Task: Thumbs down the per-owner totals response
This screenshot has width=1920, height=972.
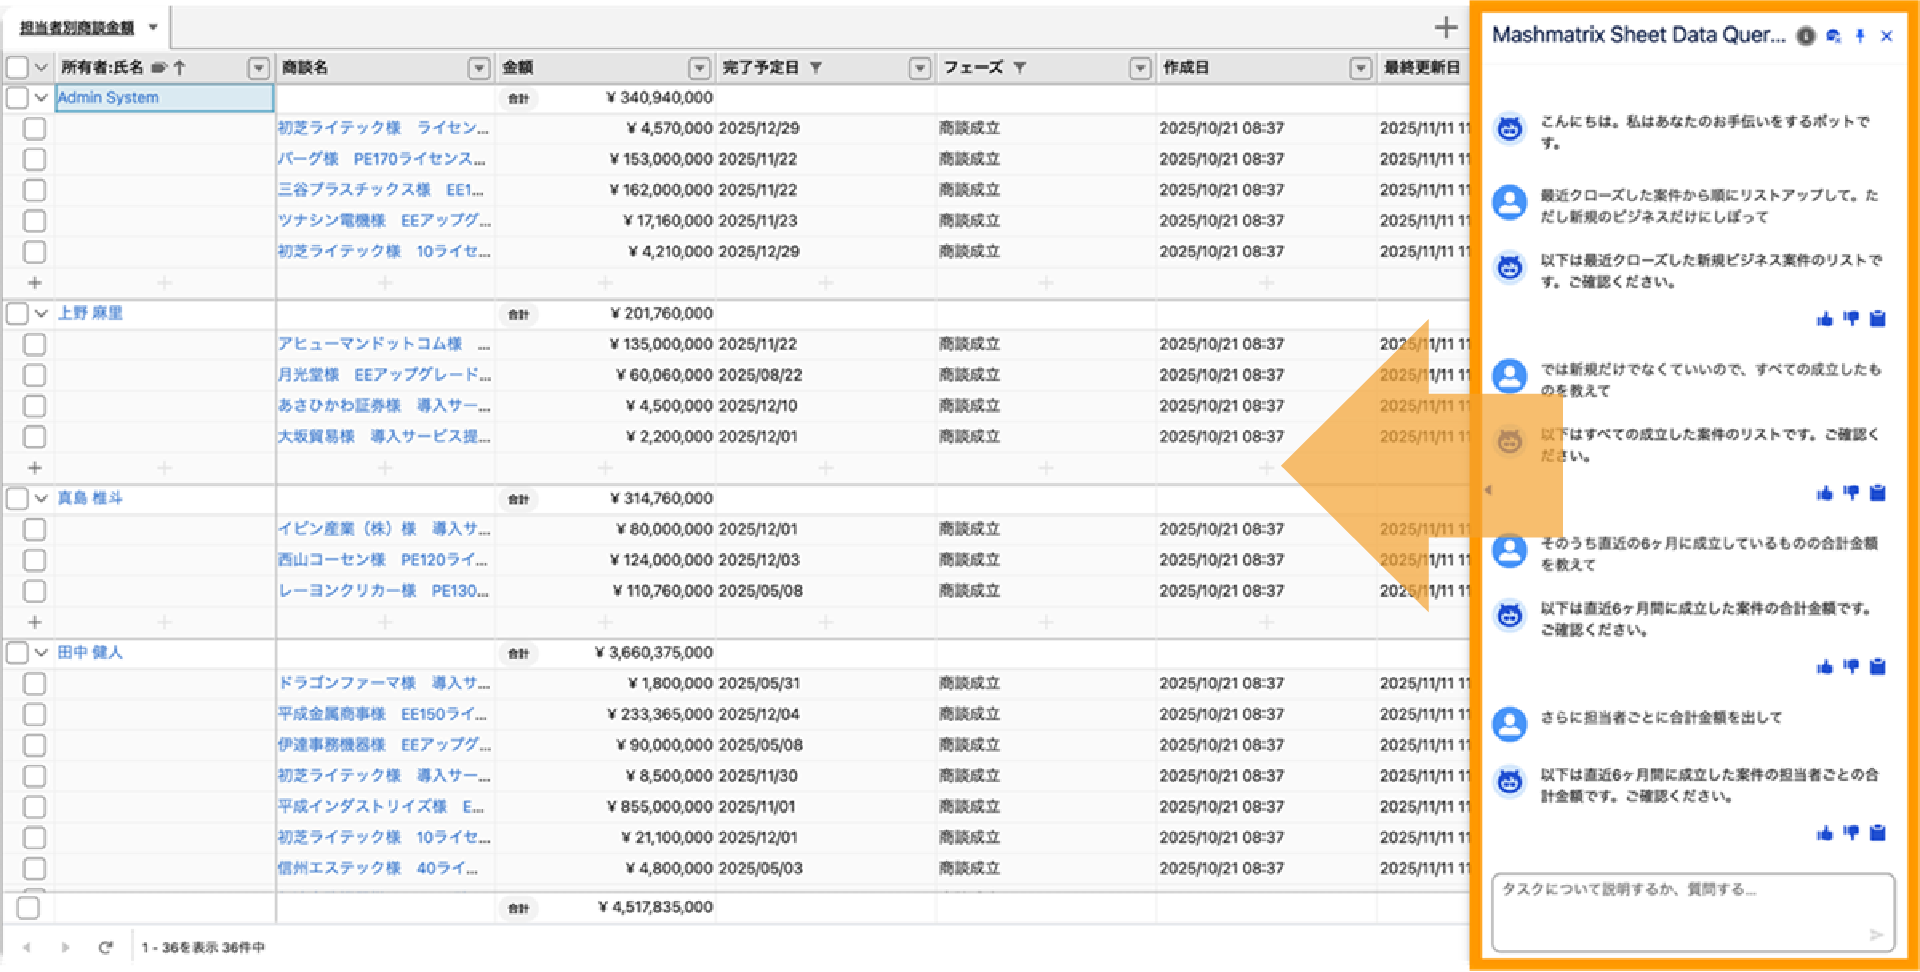Action: [1851, 832]
